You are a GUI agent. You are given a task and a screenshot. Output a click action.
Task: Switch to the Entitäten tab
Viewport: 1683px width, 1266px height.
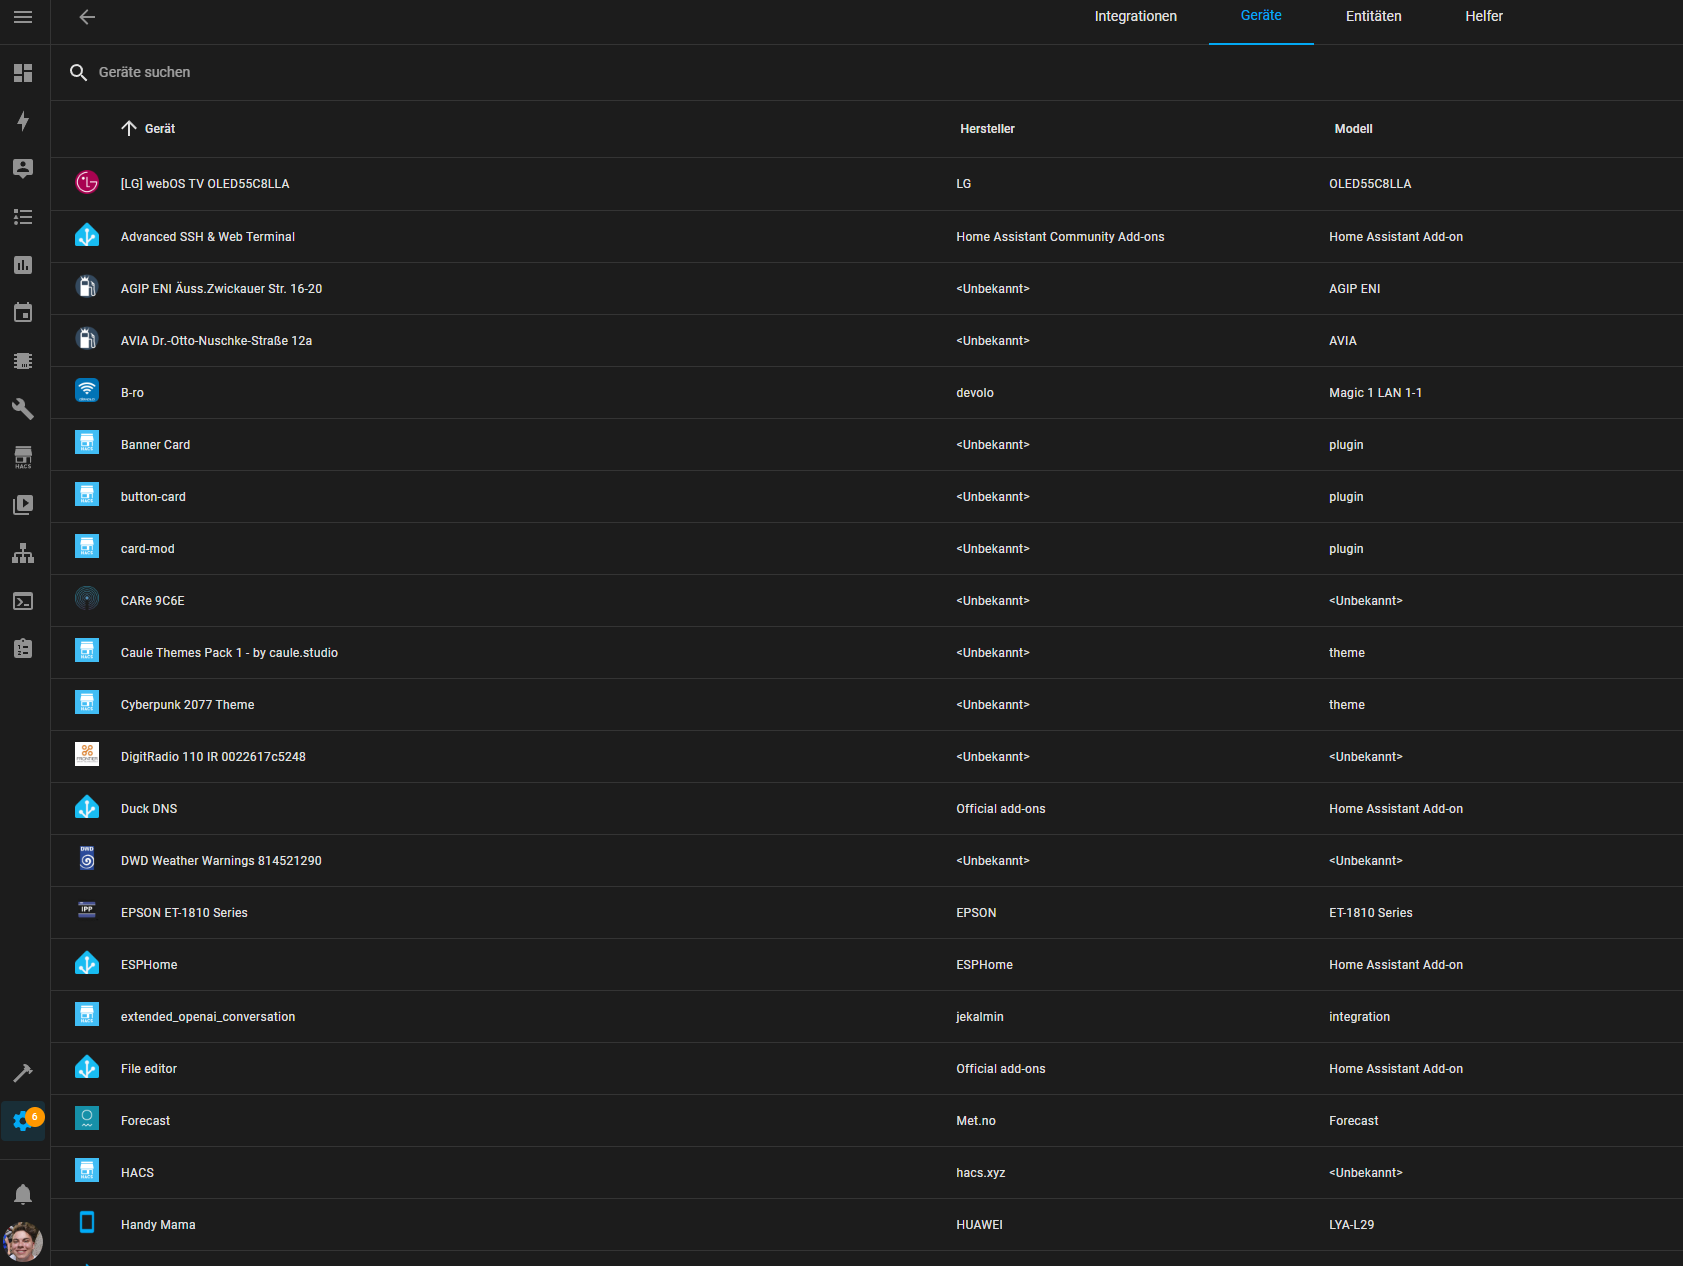[x=1373, y=17]
